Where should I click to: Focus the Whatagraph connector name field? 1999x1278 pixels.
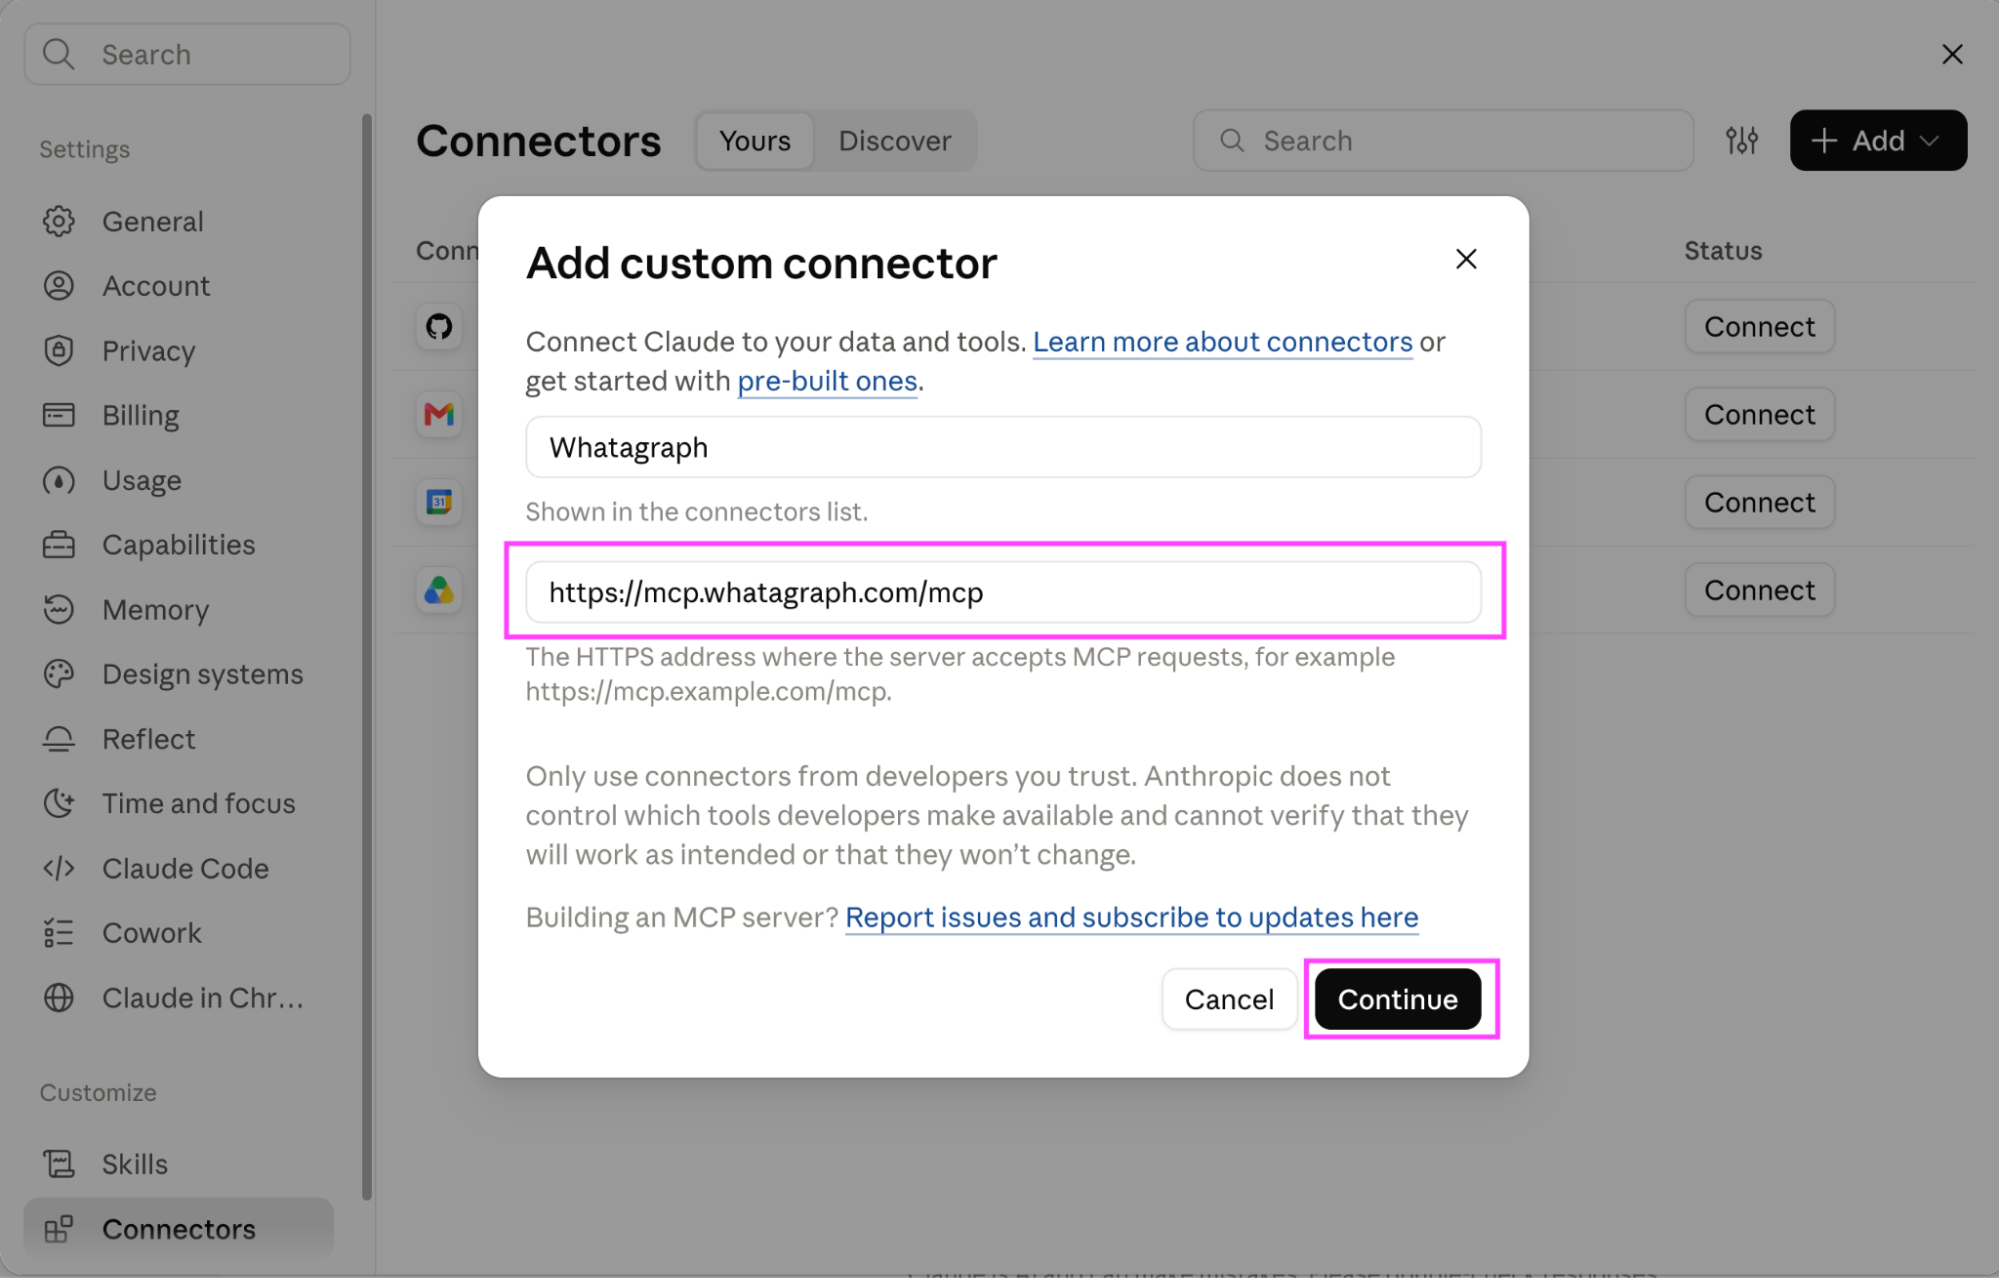(x=1003, y=447)
